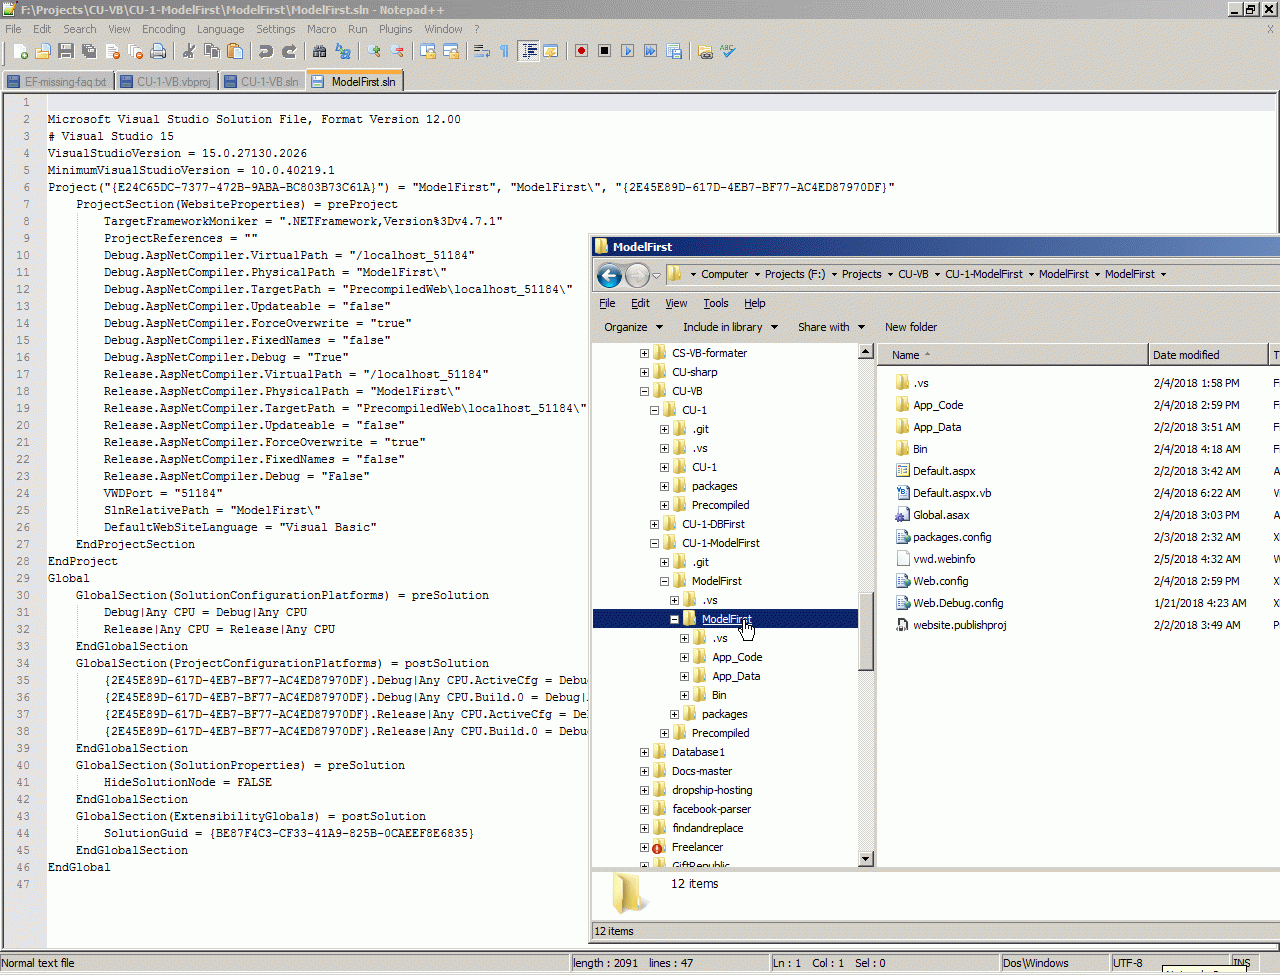The image size is (1280, 975).
Task: Redo the last undone edit
Action: coord(288,51)
